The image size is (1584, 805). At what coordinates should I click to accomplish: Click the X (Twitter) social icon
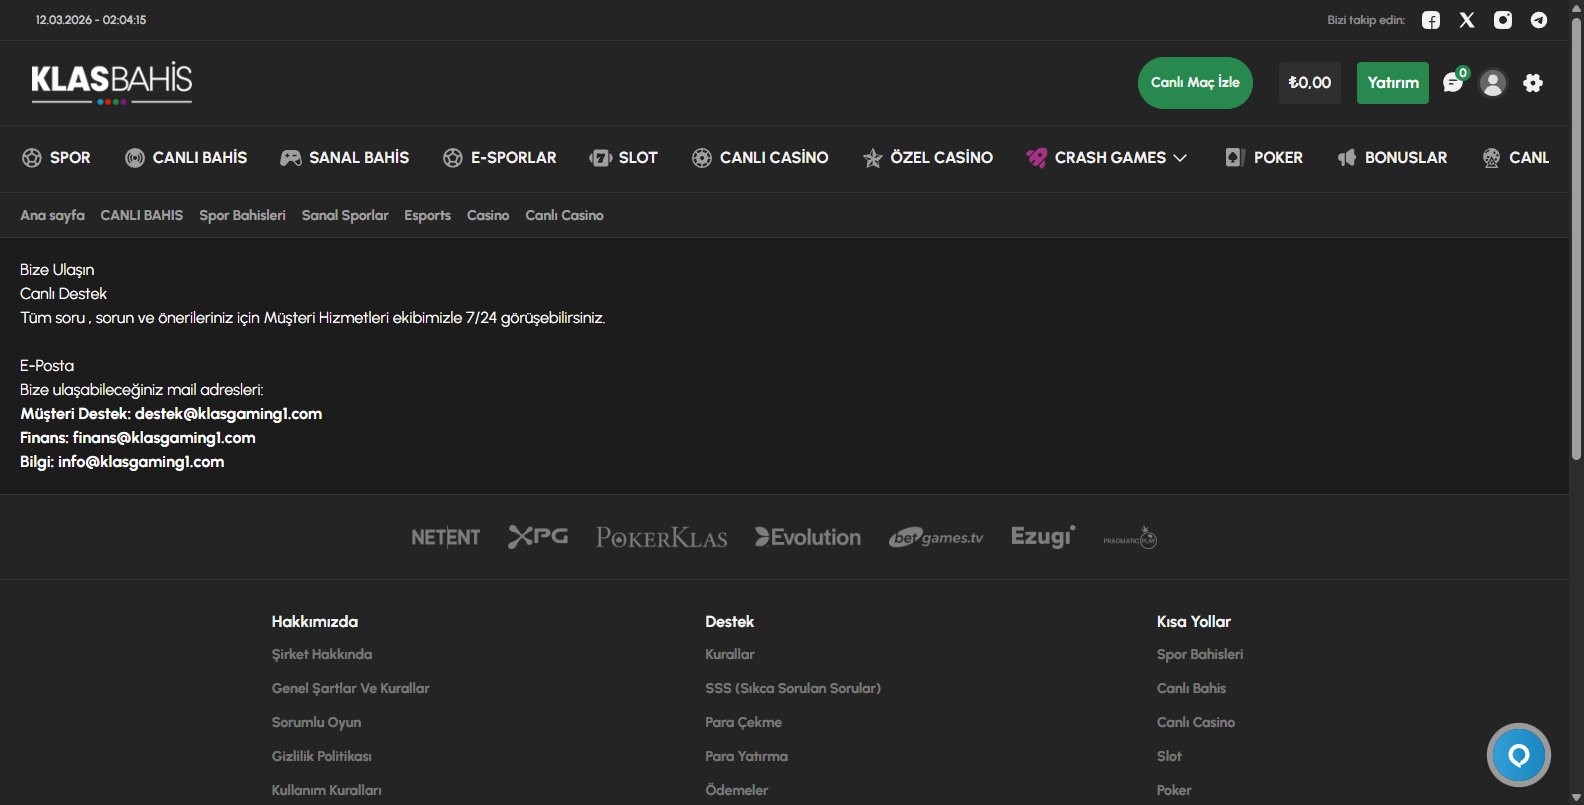coord(1467,20)
